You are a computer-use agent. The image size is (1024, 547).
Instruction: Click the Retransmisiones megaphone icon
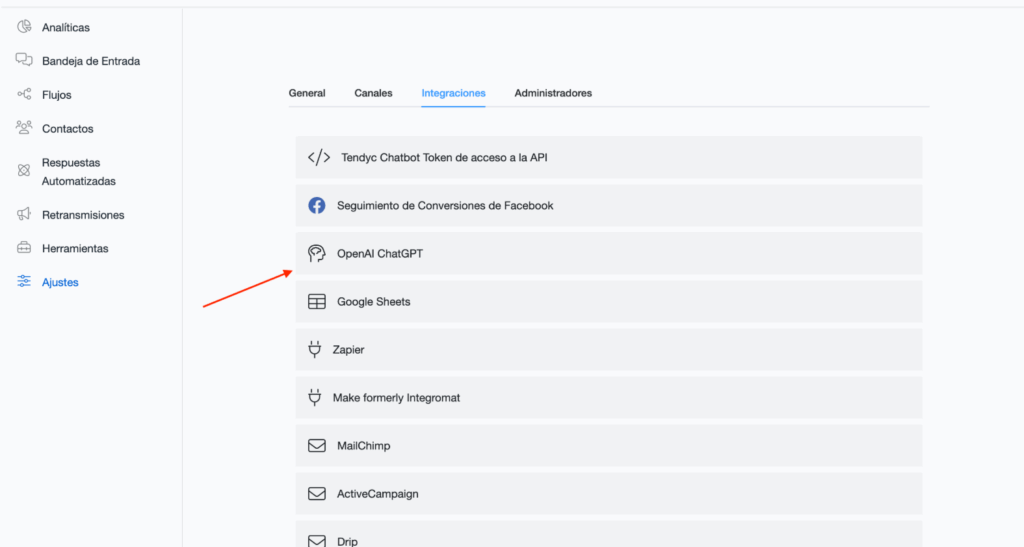[x=24, y=214]
